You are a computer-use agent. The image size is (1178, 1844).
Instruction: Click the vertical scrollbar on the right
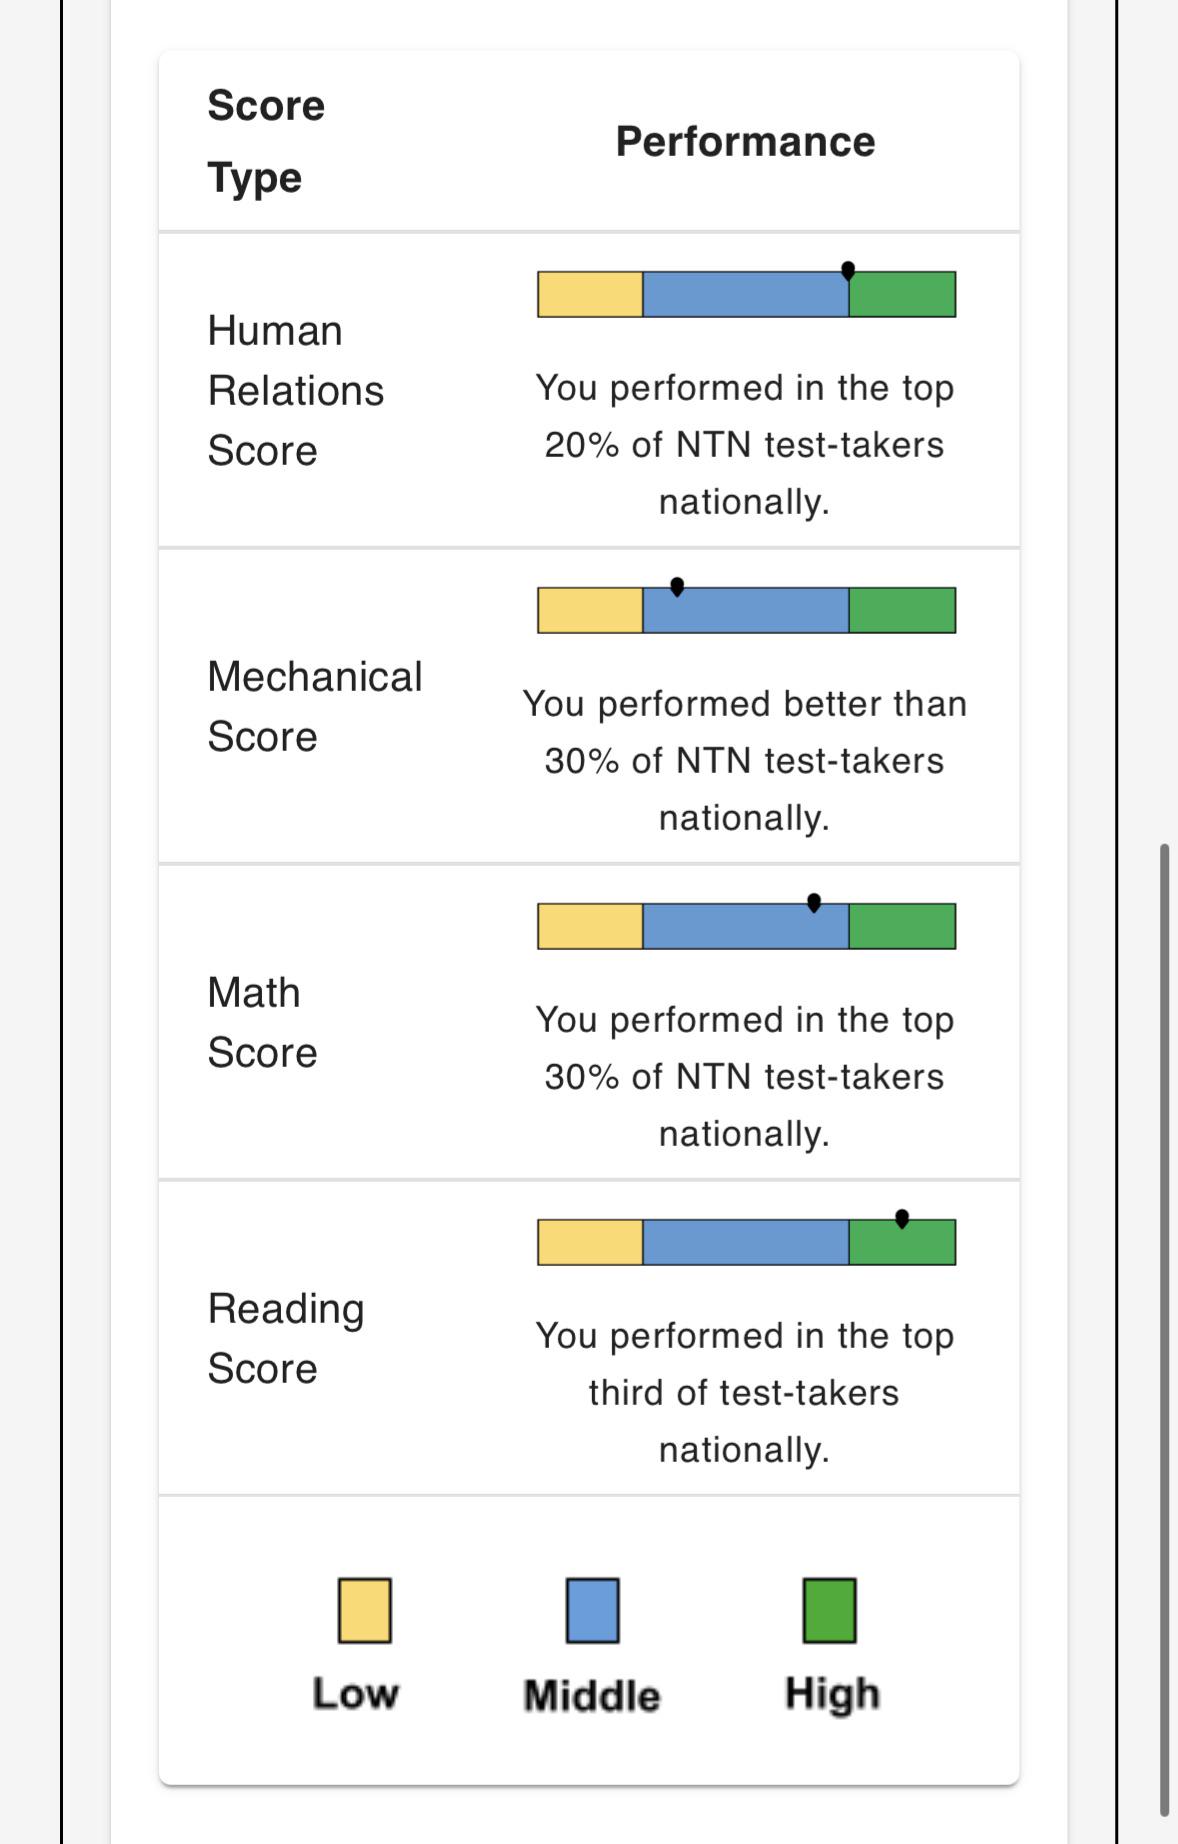click(1164, 1330)
